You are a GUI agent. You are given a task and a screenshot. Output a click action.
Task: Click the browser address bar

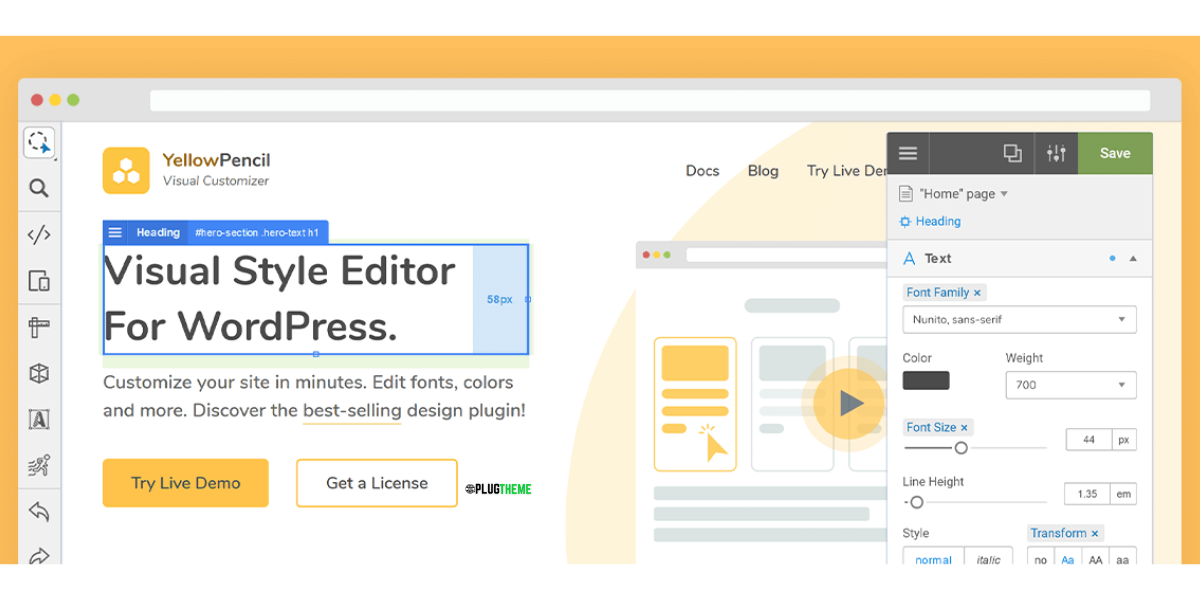[650, 100]
